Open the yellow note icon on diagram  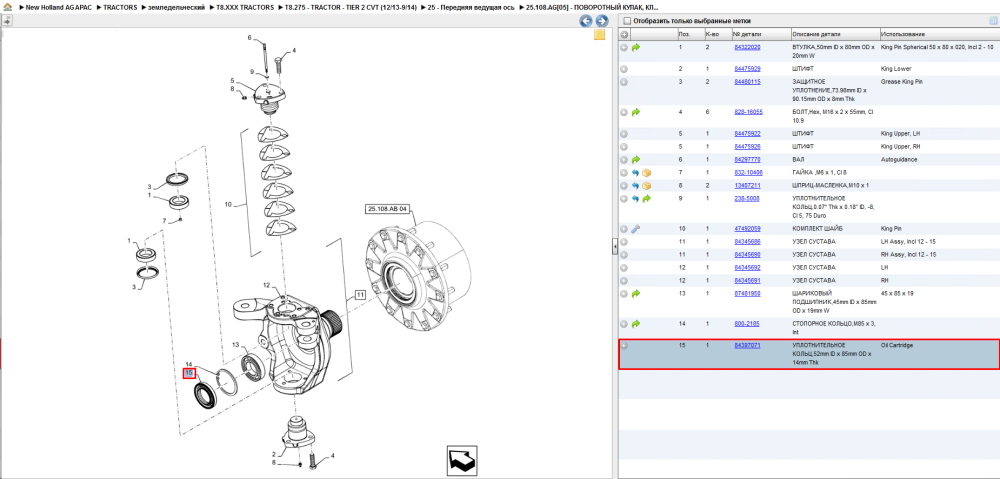click(x=599, y=35)
